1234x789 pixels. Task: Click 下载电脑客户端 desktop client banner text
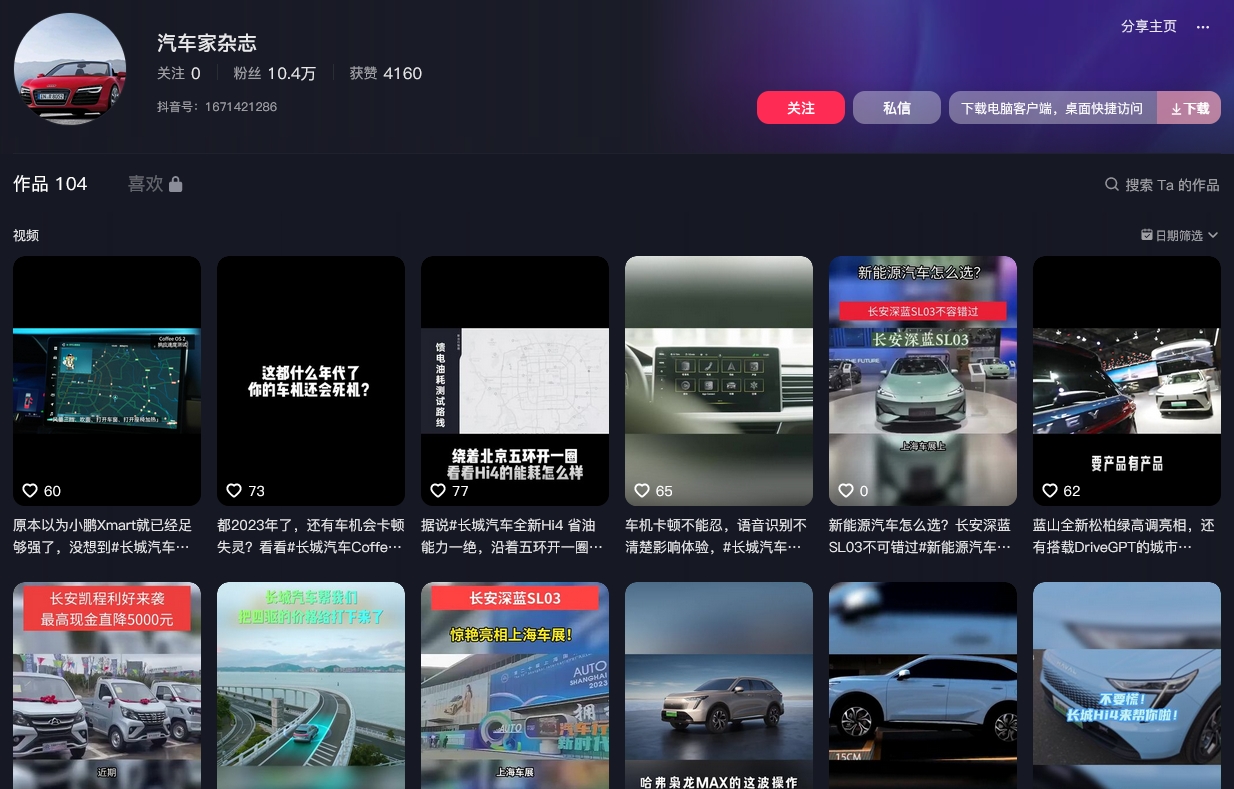(x=1052, y=108)
